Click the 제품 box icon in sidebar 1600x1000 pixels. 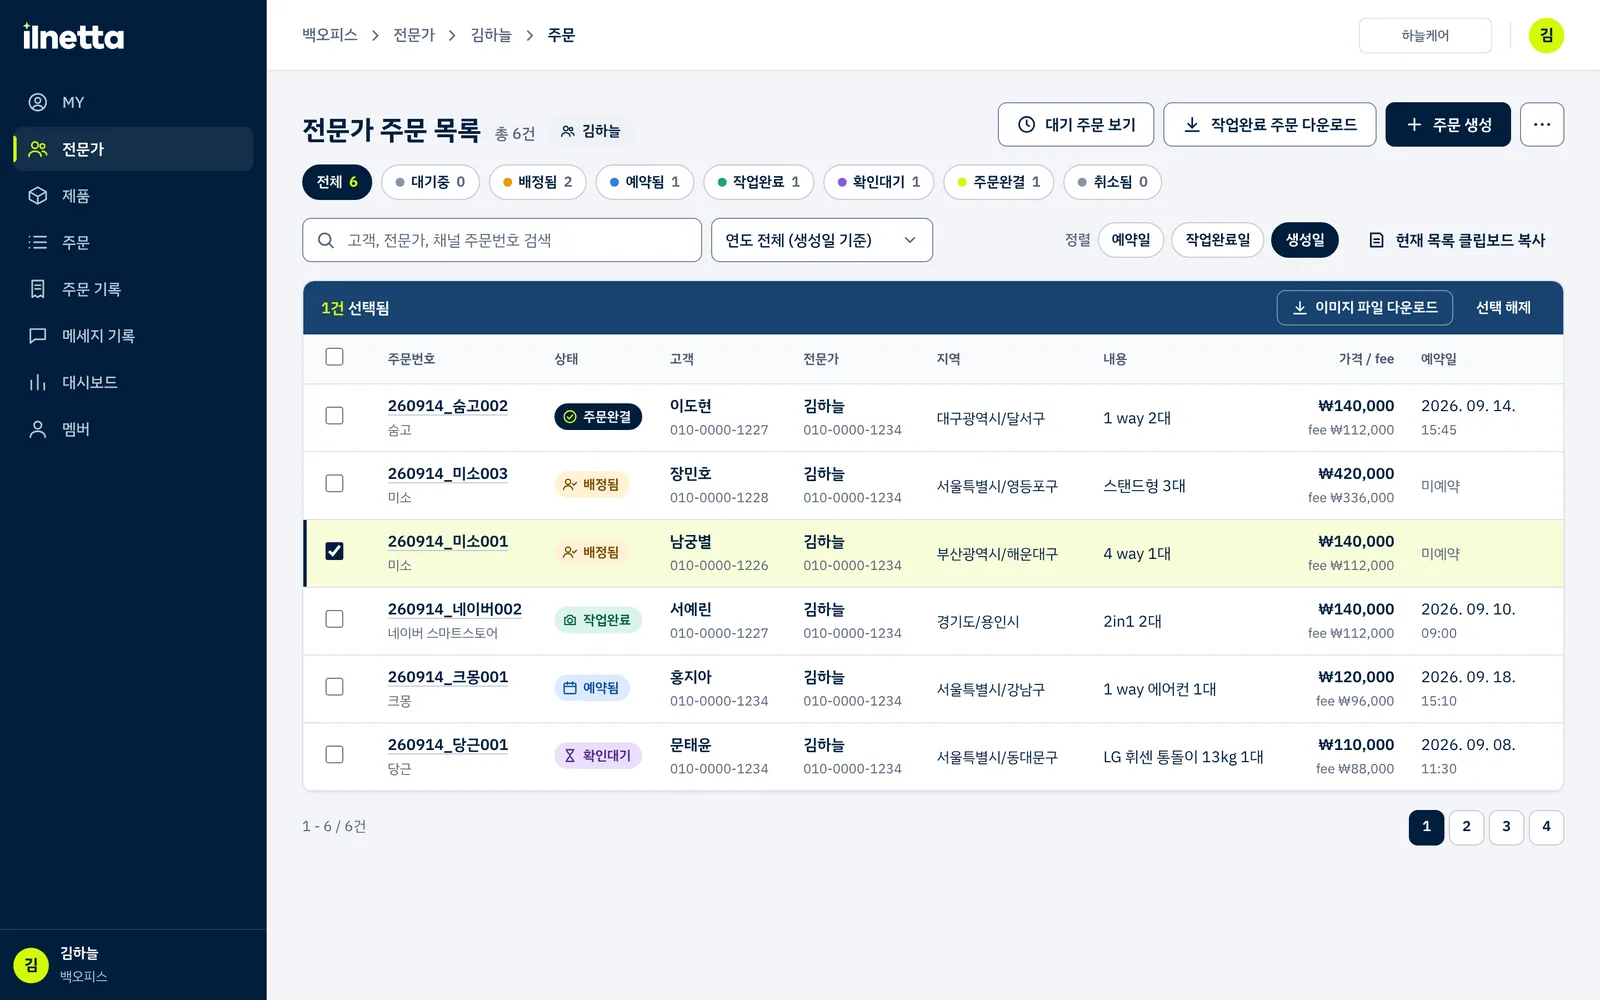coord(38,196)
